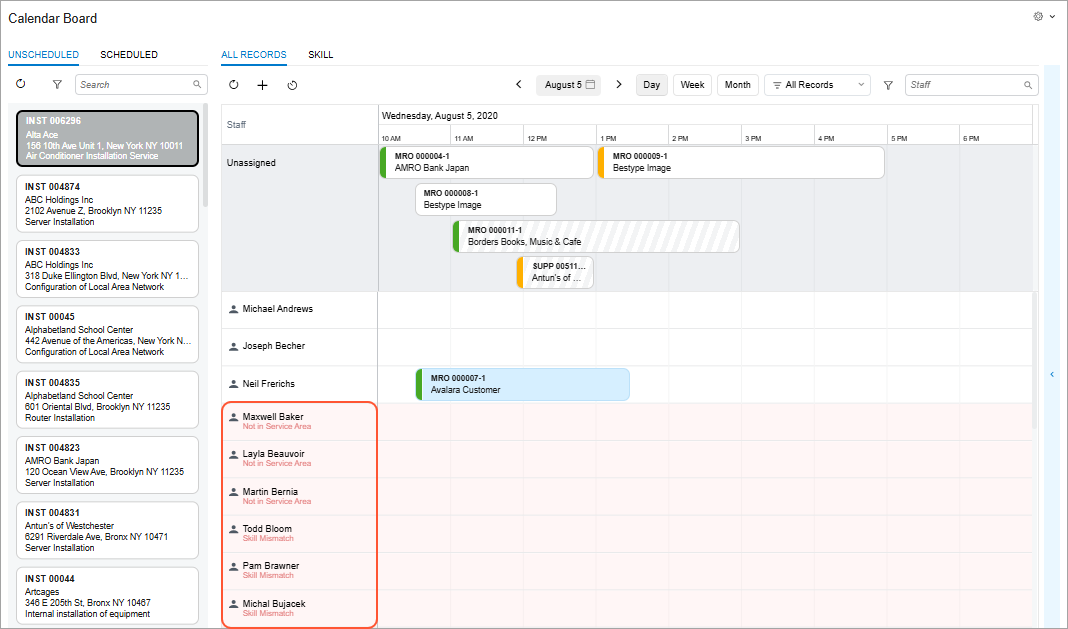This screenshot has height=629, width=1068.
Task: Switch to Month view
Action: (737, 85)
